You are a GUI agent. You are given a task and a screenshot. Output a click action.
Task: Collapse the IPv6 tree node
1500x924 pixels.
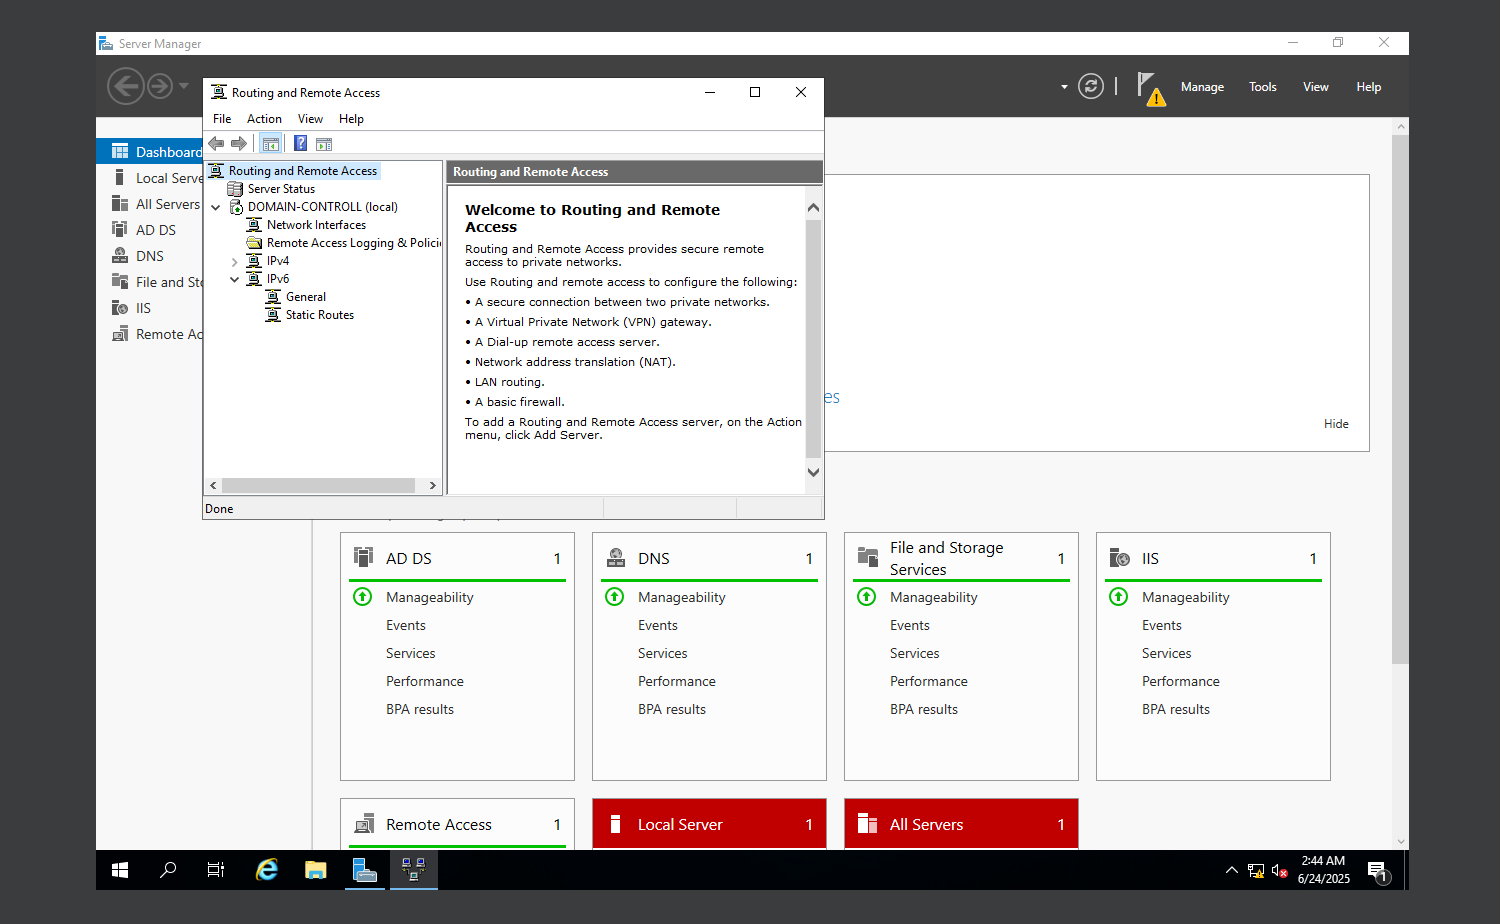point(235,280)
